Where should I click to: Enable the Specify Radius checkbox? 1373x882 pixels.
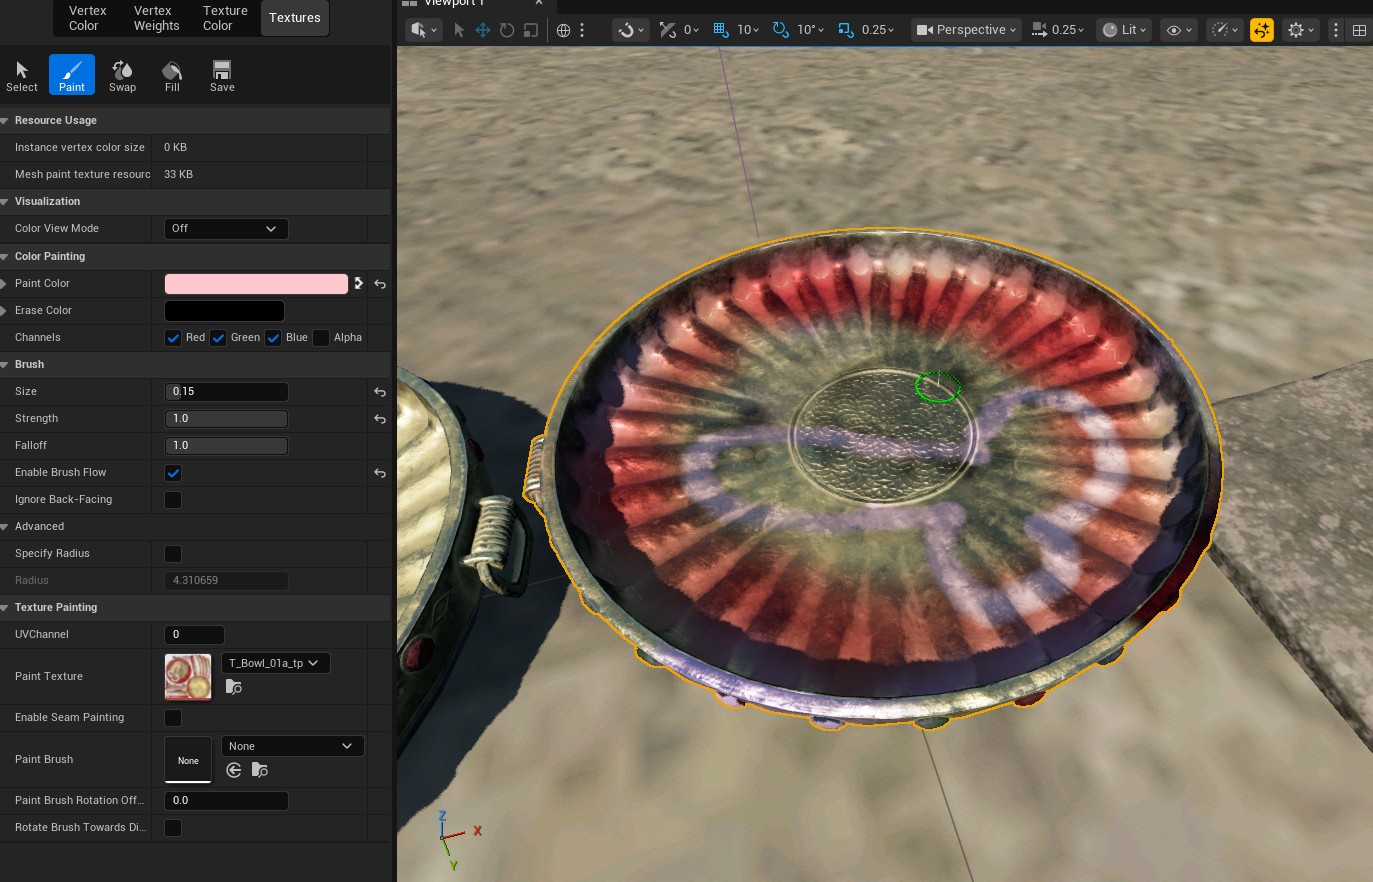point(173,554)
